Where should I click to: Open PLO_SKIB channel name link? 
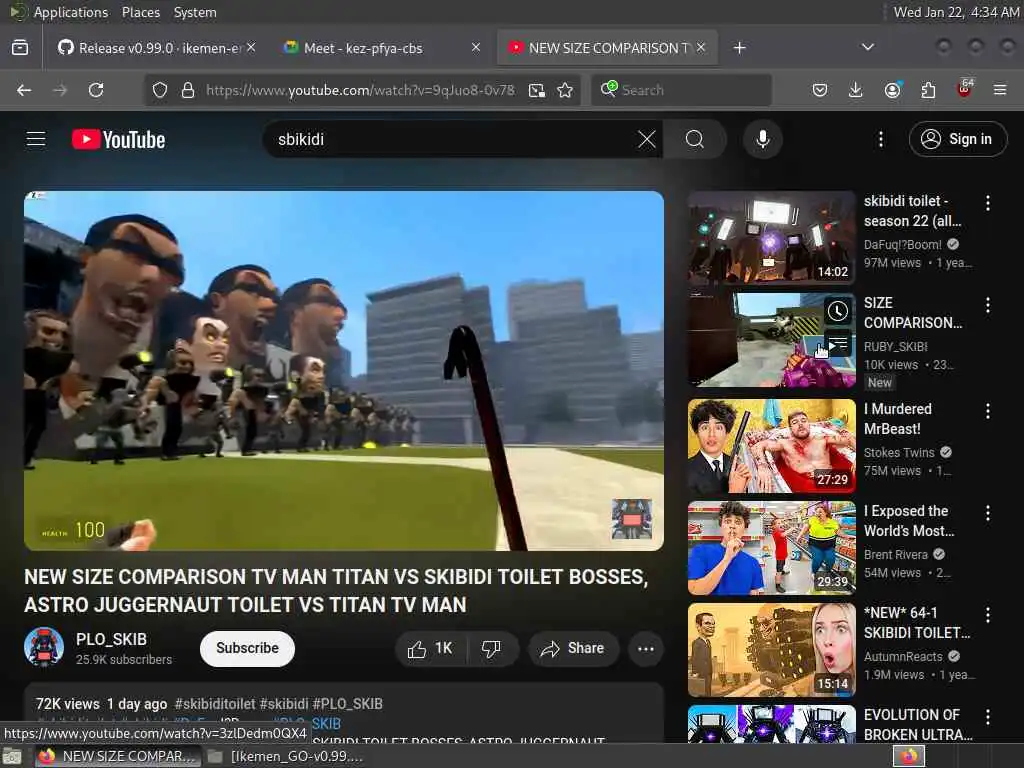pos(111,639)
